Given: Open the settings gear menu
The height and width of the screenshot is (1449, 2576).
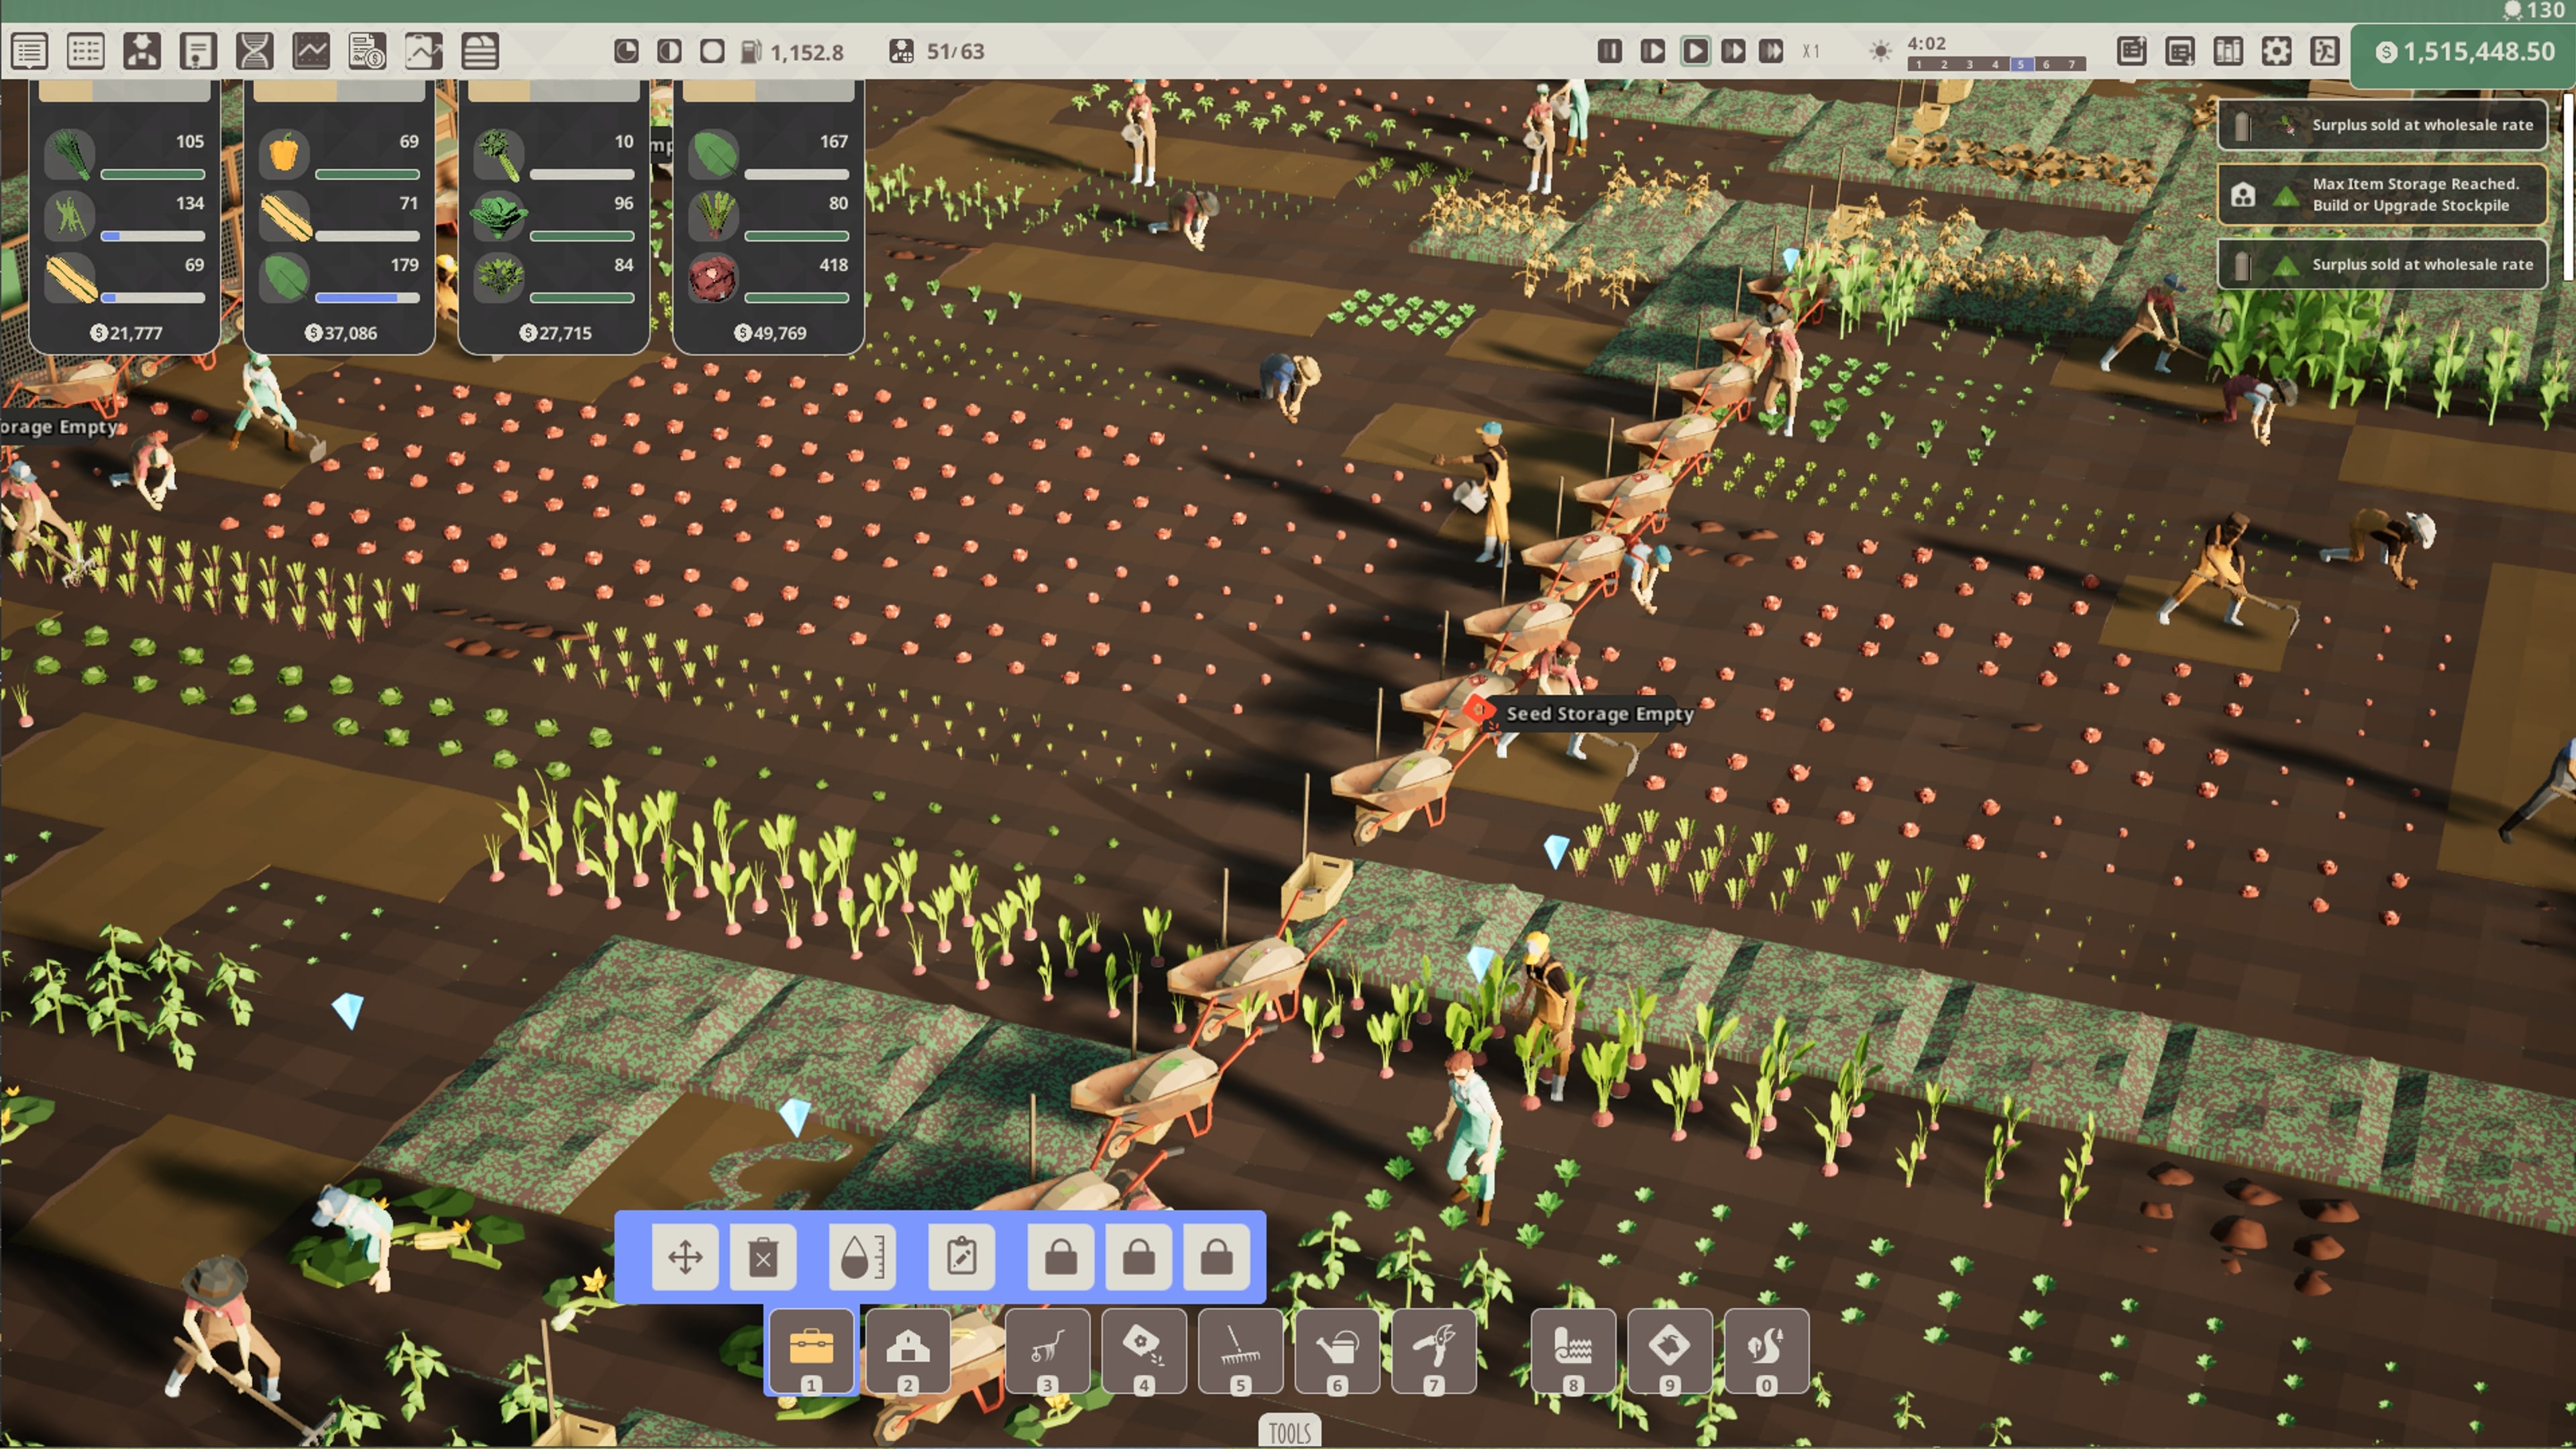Looking at the screenshot, I should point(2276,51).
